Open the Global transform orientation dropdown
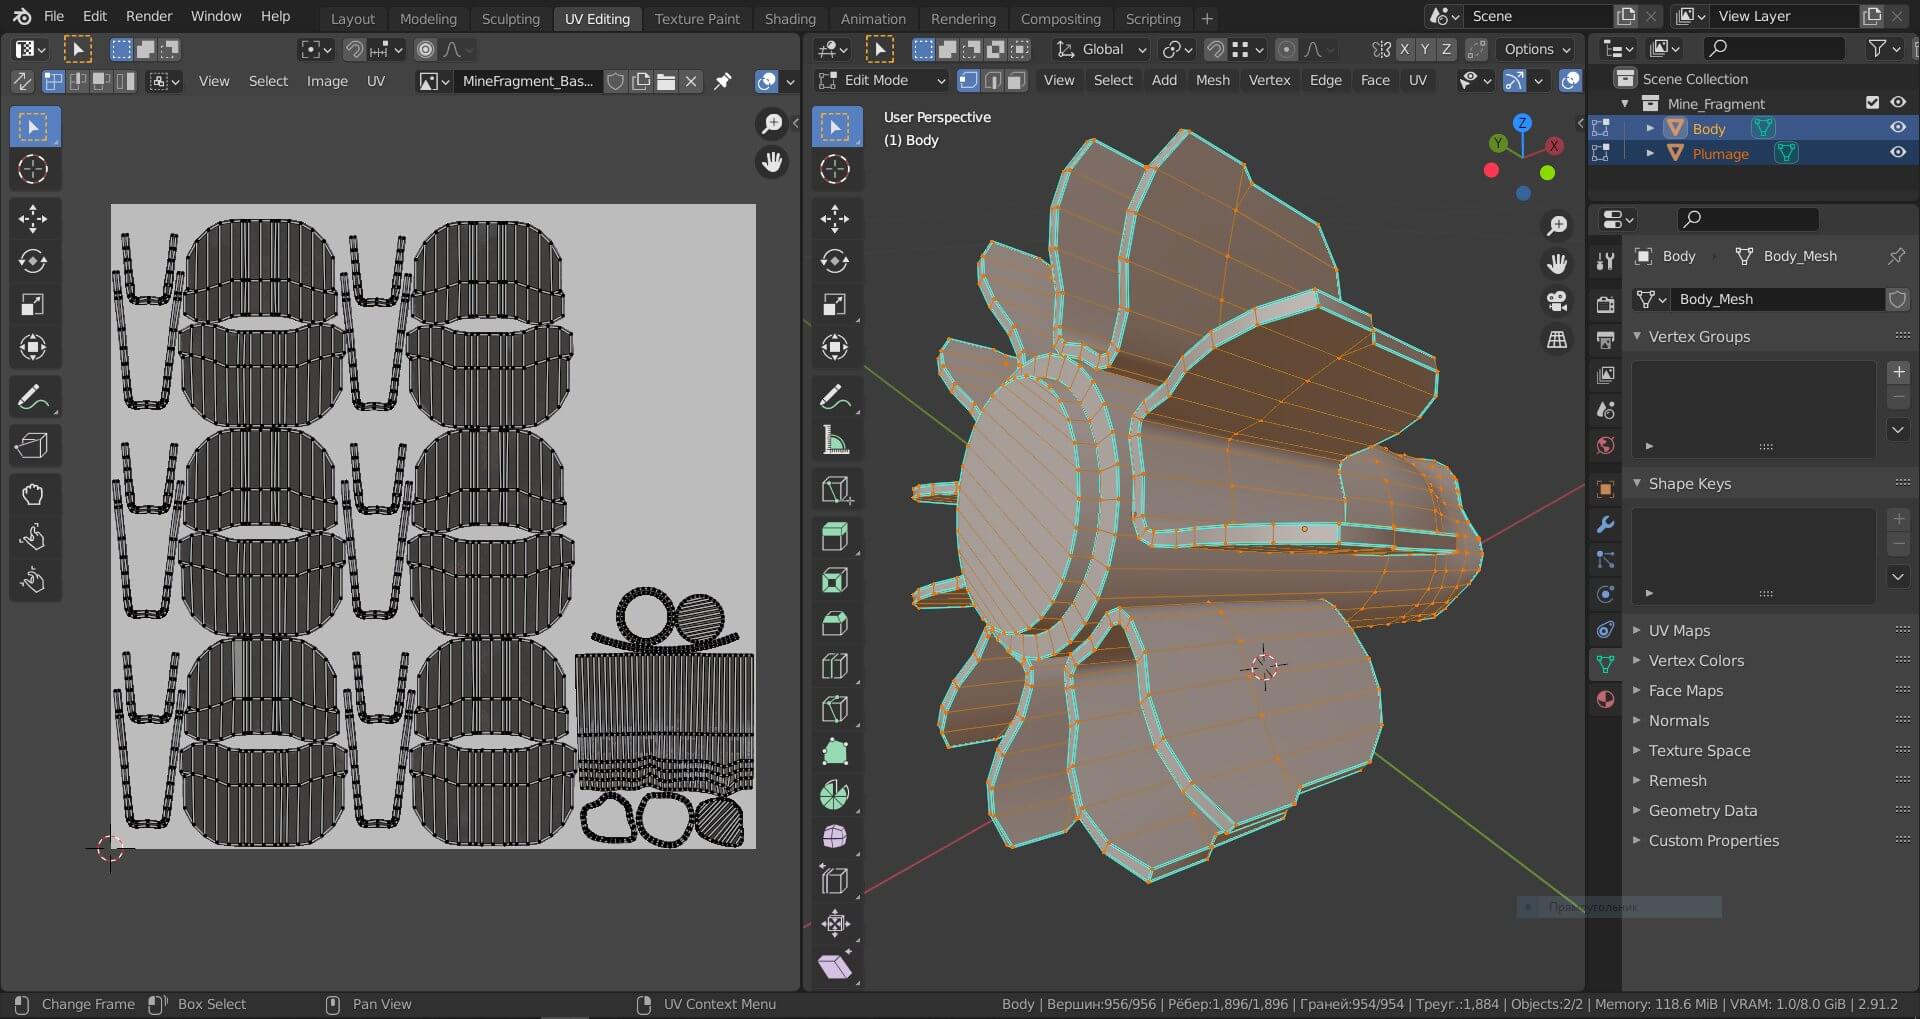Viewport: 1920px width, 1019px height. click(x=1103, y=49)
